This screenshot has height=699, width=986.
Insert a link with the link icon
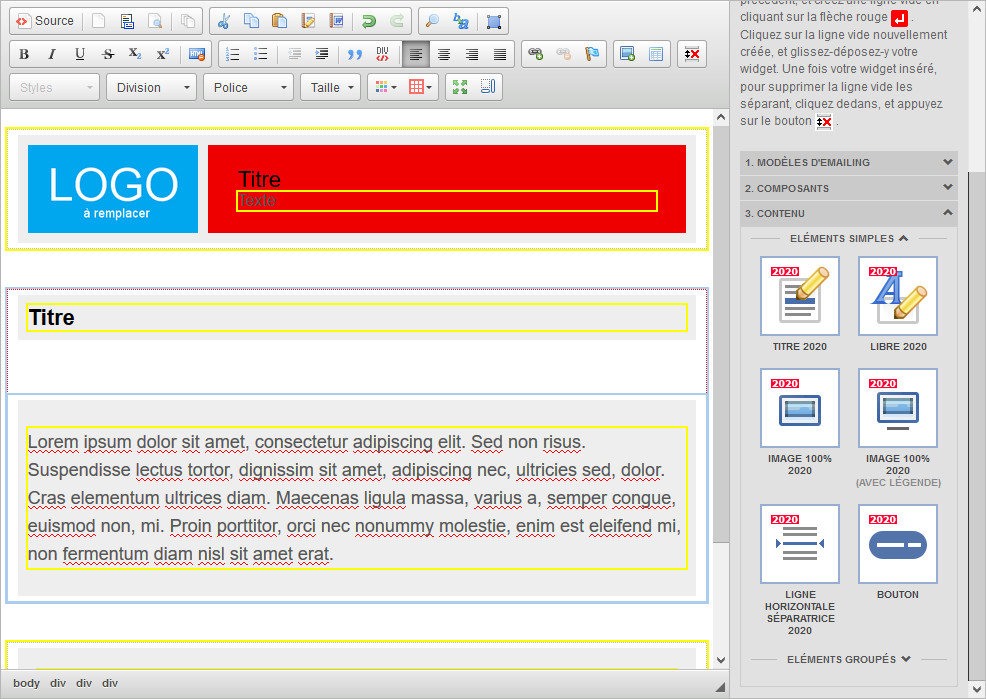(x=536, y=54)
